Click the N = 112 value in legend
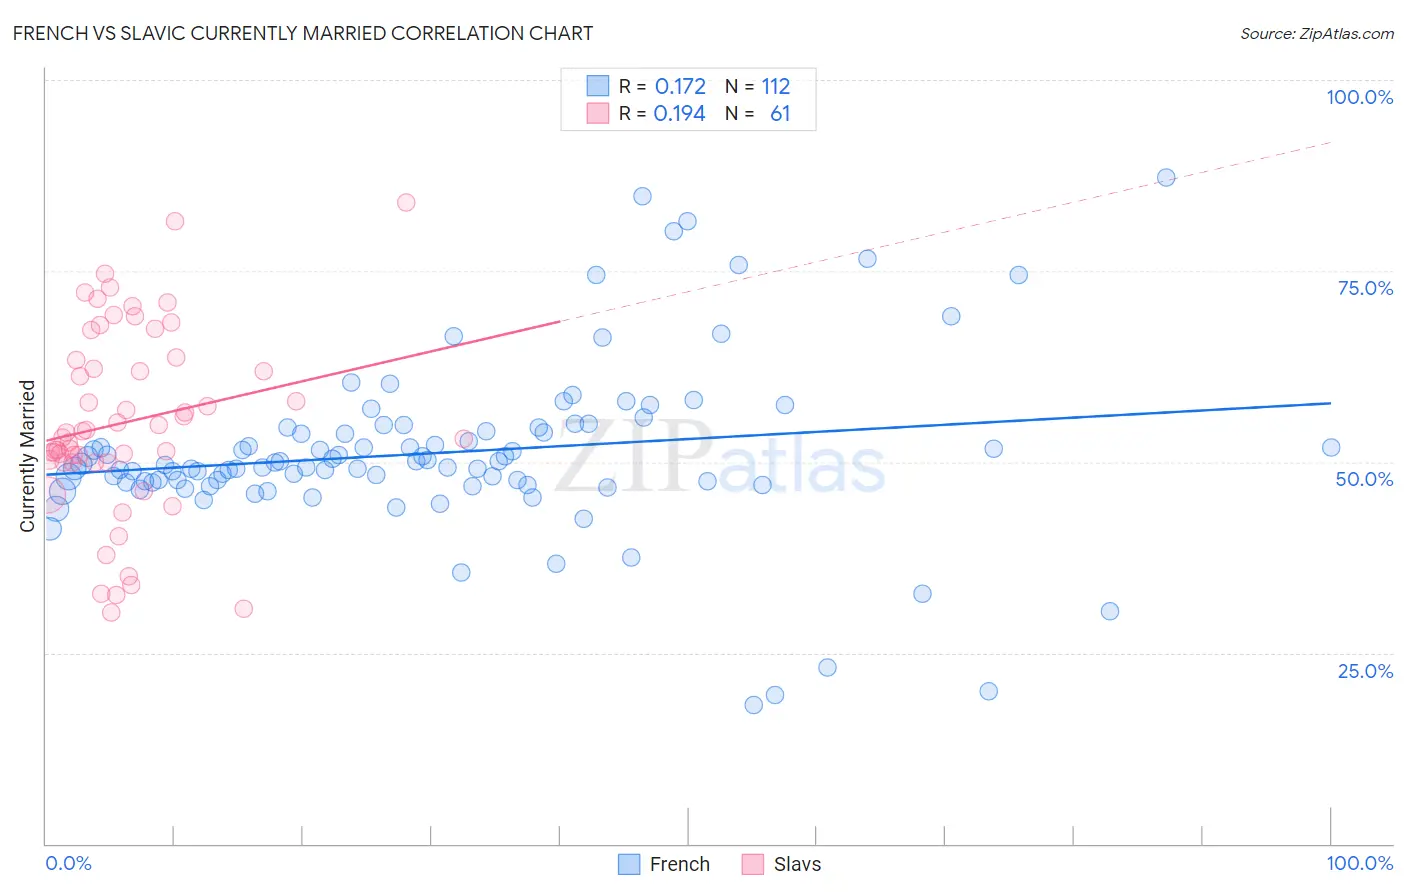The width and height of the screenshot is (1406, 892). (758, 86)
